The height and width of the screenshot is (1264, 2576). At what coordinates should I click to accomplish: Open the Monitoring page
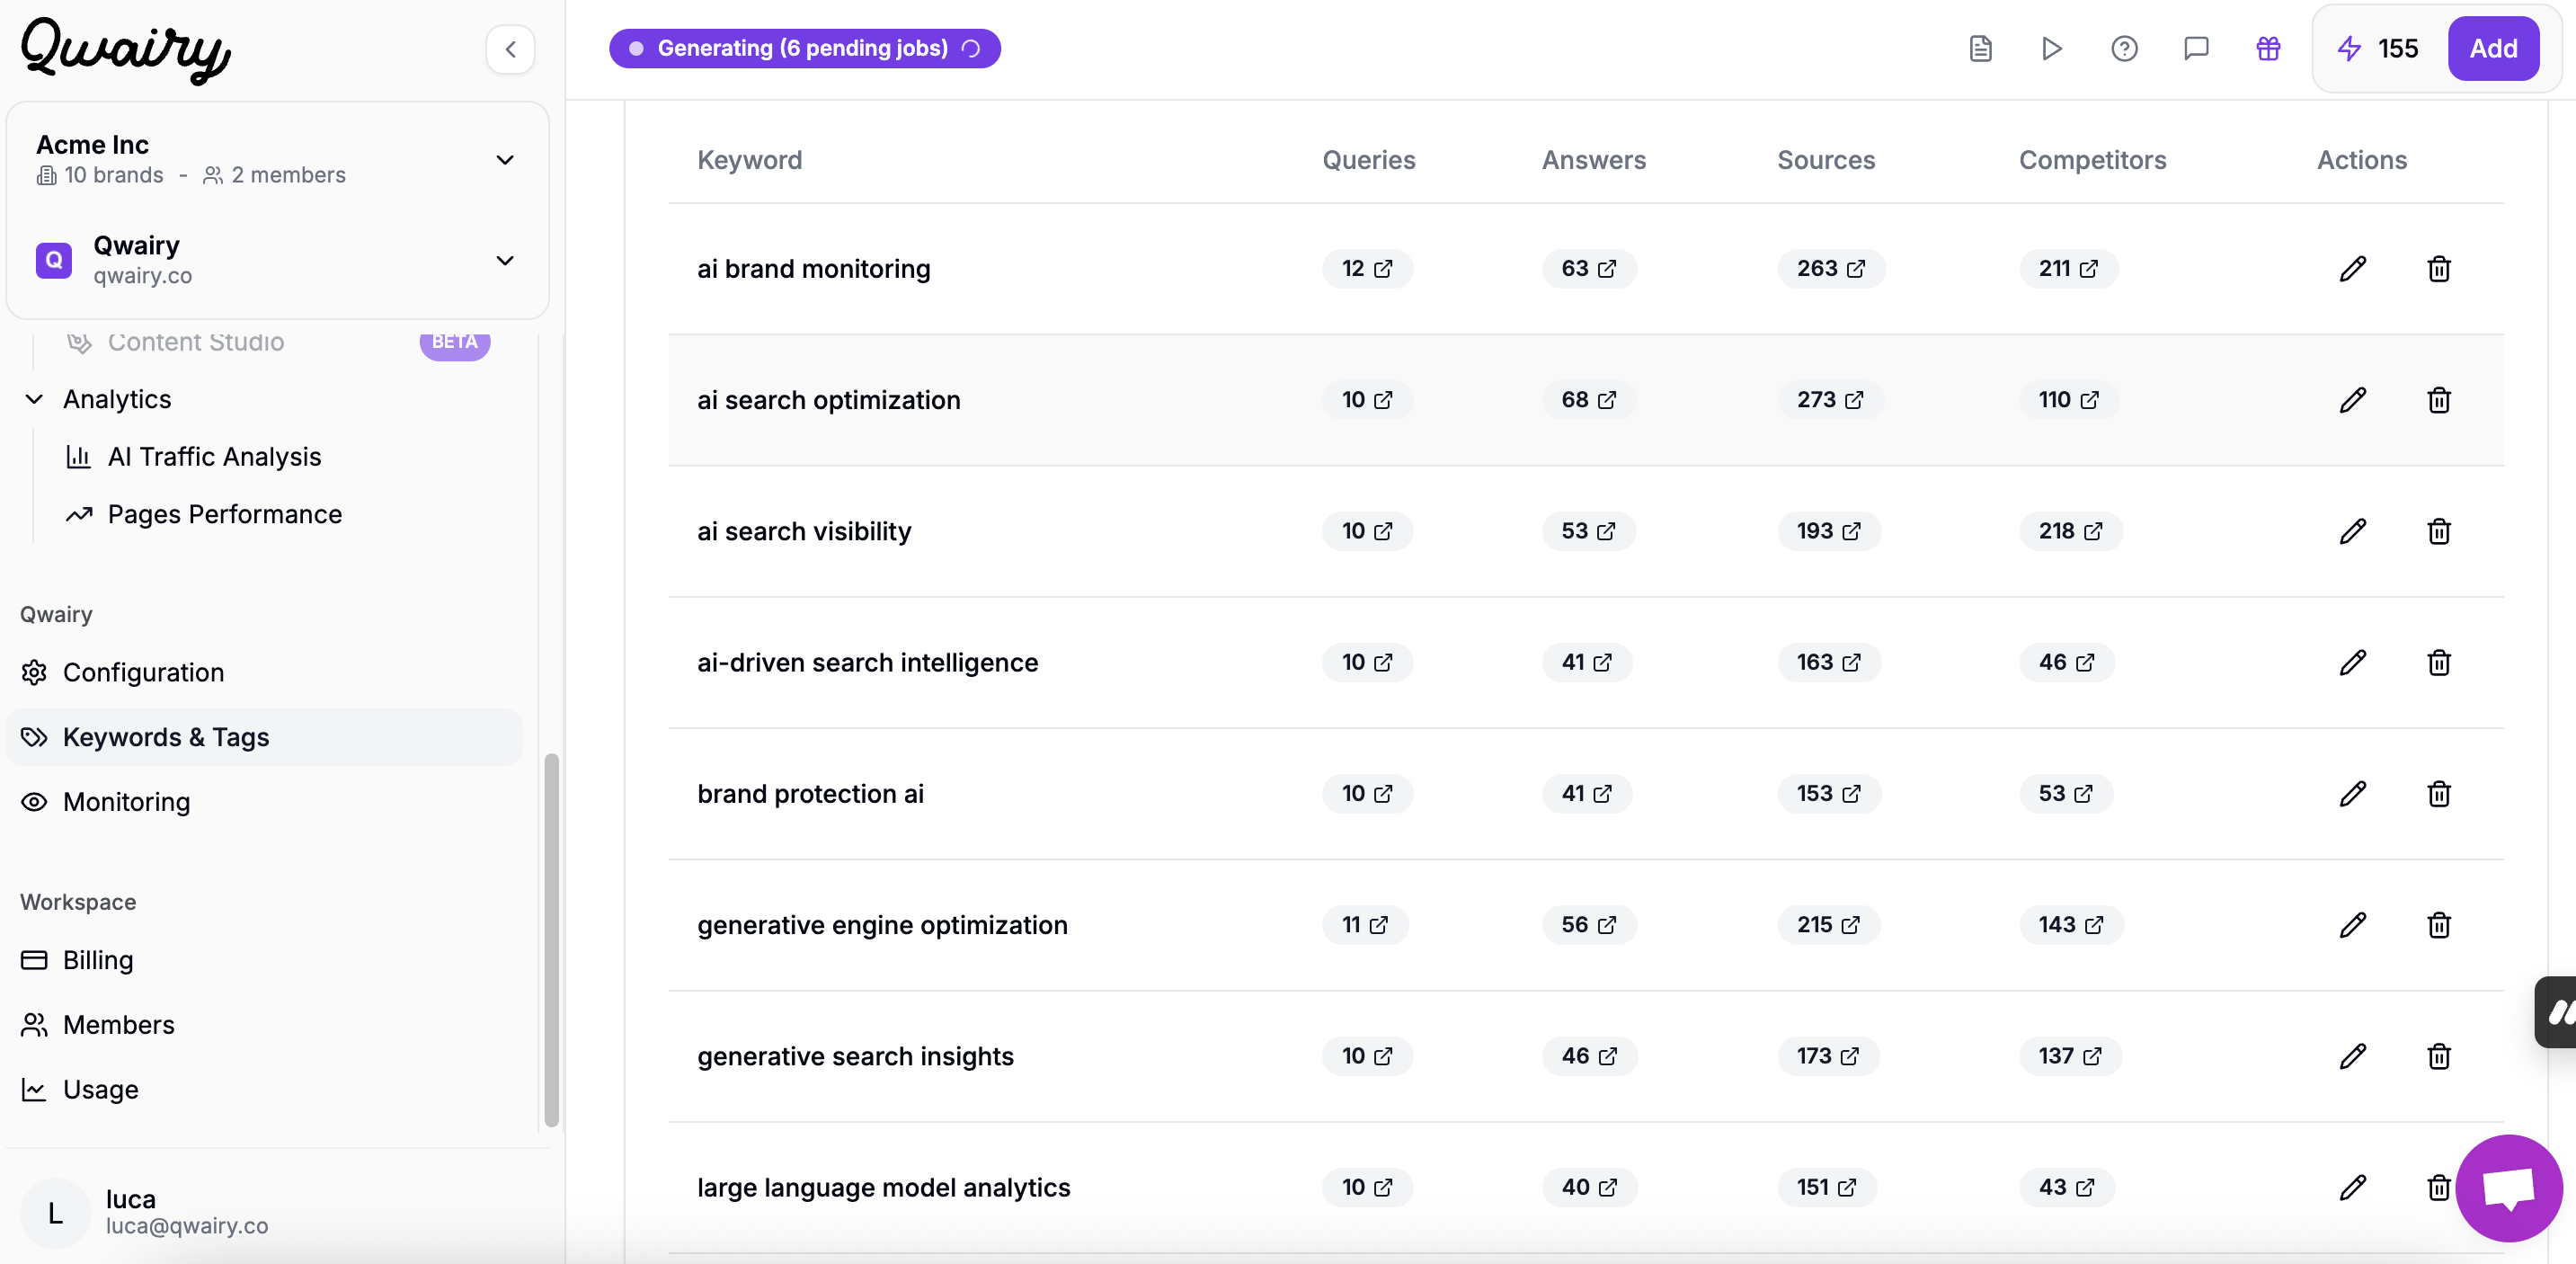(126, 801)
